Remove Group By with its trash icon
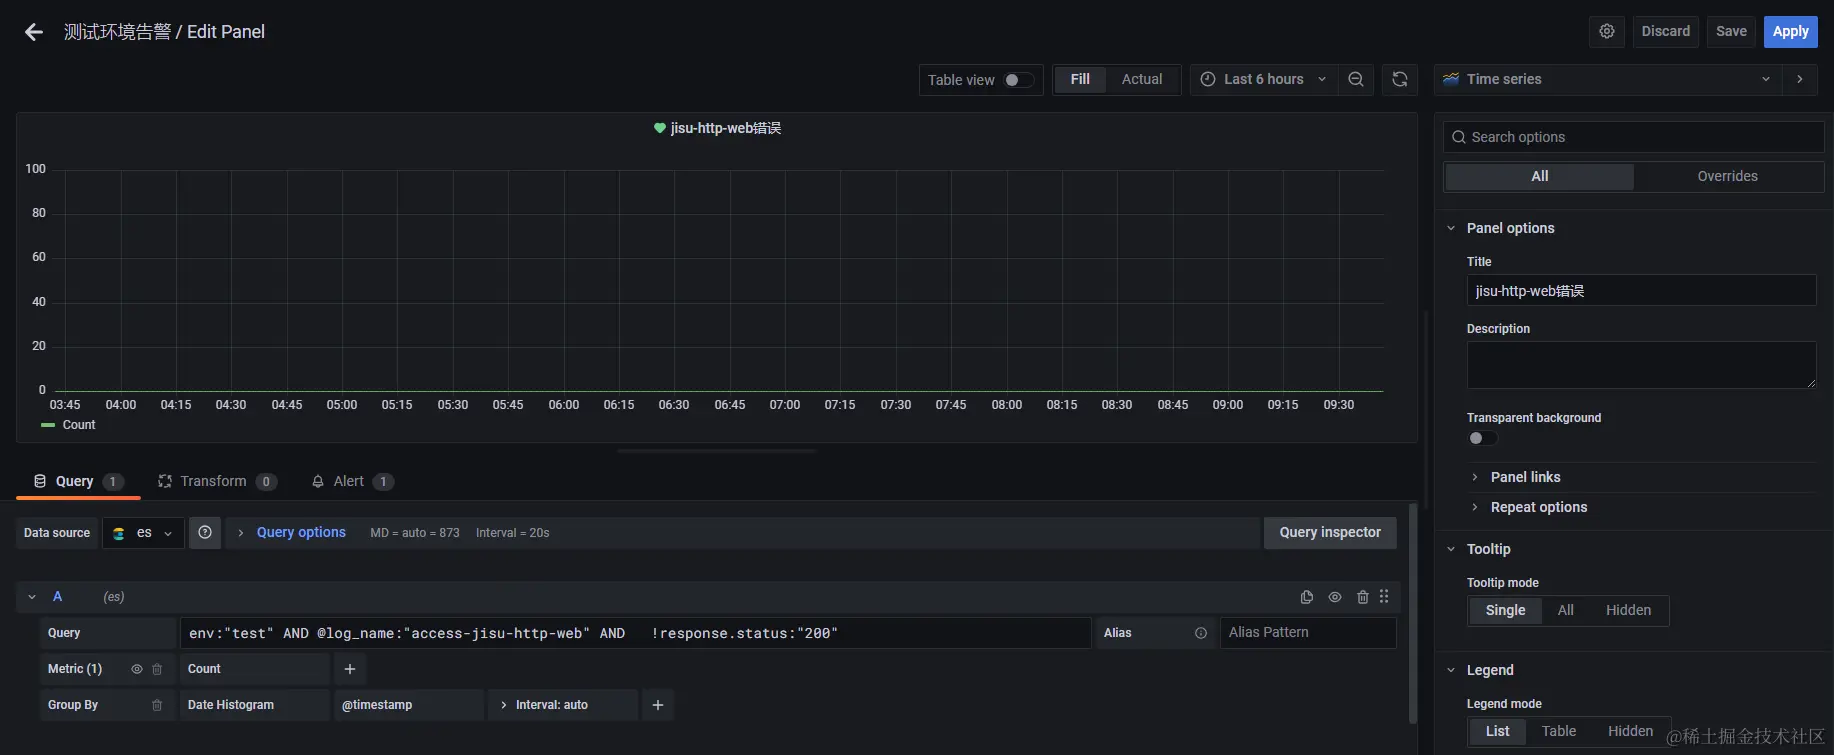Image resolution: width=1834 pixels, height=755 pixels. [157, 705]
